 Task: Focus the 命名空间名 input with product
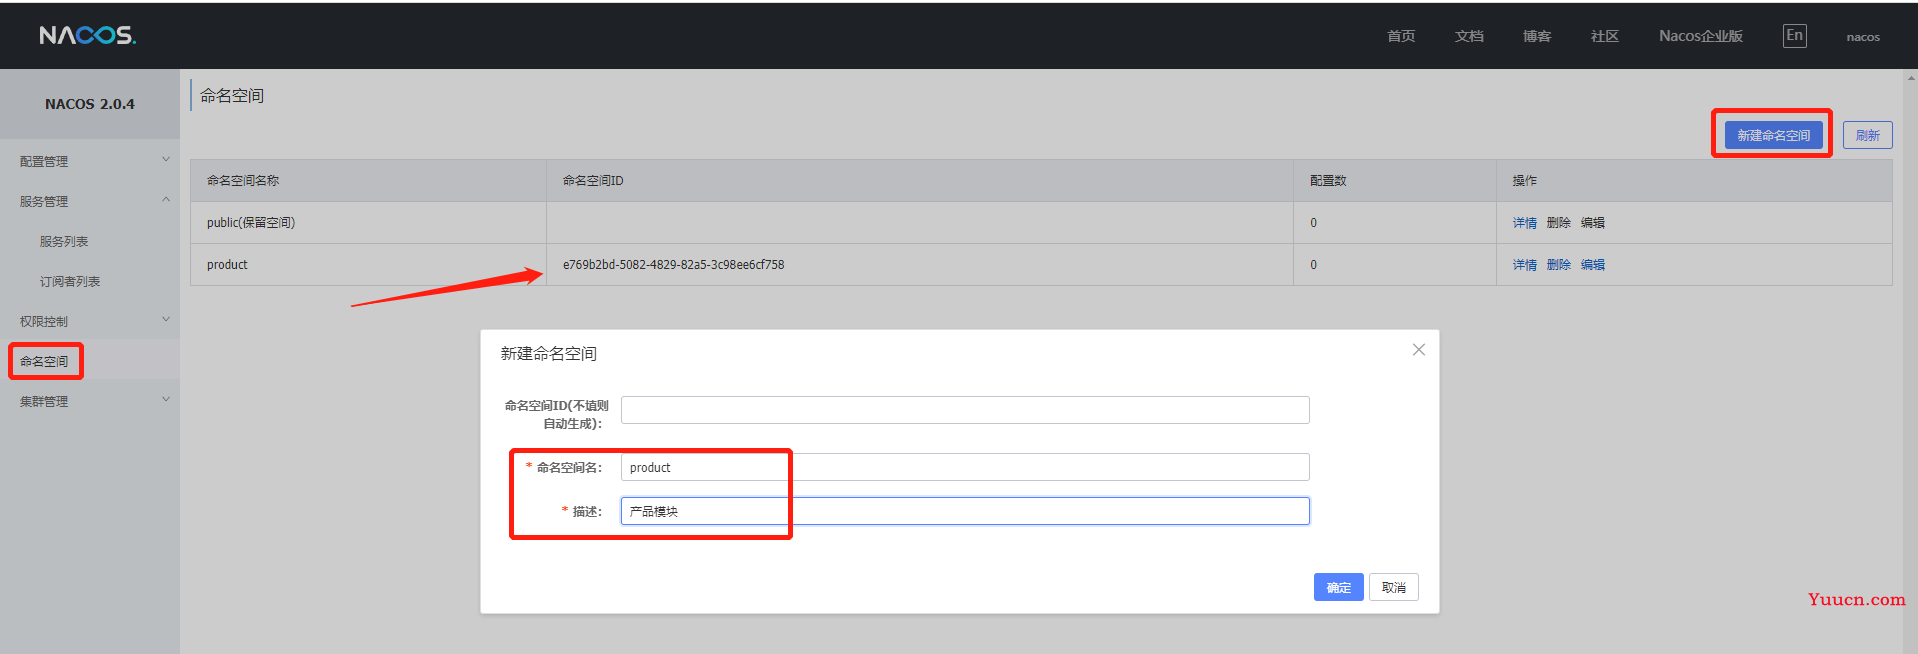coord(965,467)
